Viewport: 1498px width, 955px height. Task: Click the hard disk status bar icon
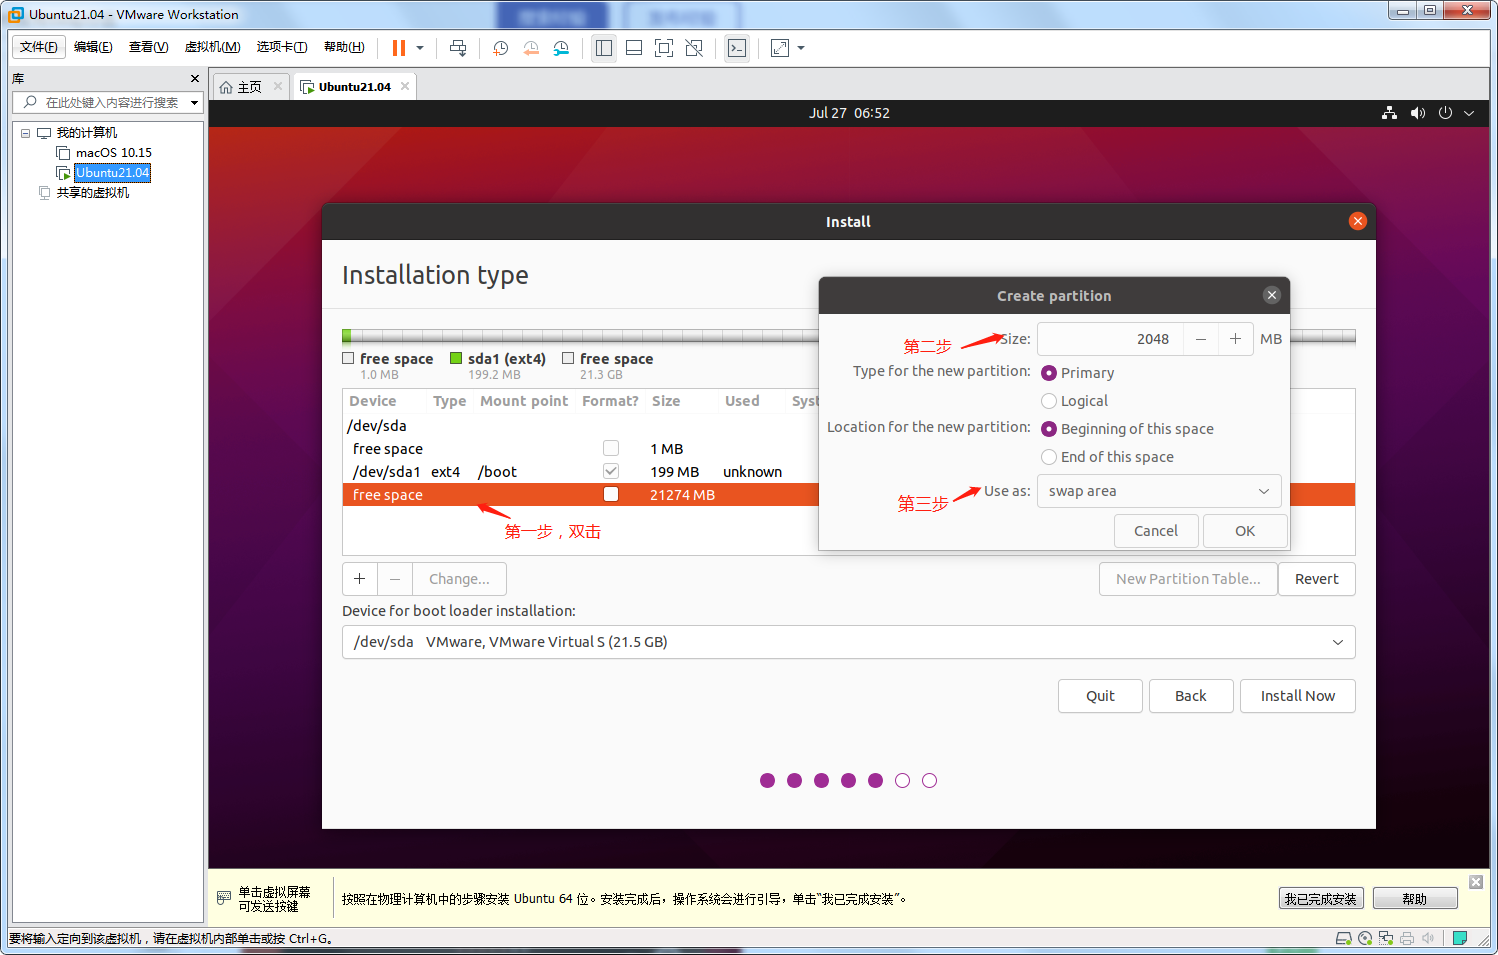point(1344,938)
